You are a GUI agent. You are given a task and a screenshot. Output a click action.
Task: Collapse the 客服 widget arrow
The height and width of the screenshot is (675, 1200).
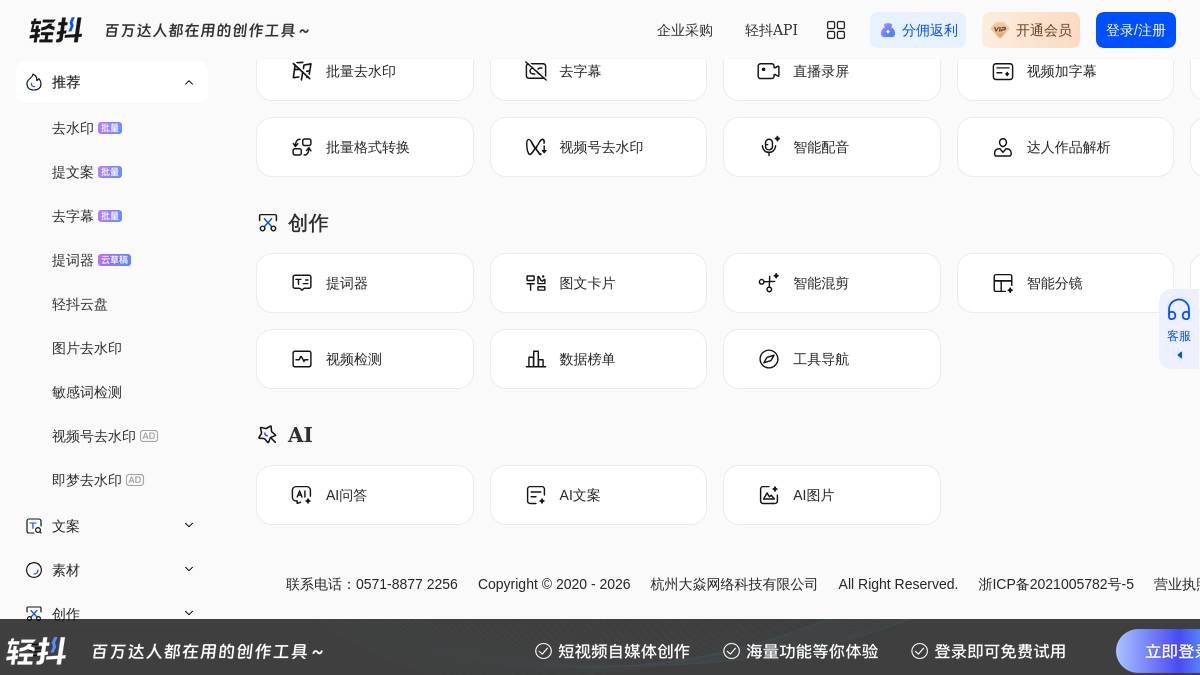click(1179, 355)
